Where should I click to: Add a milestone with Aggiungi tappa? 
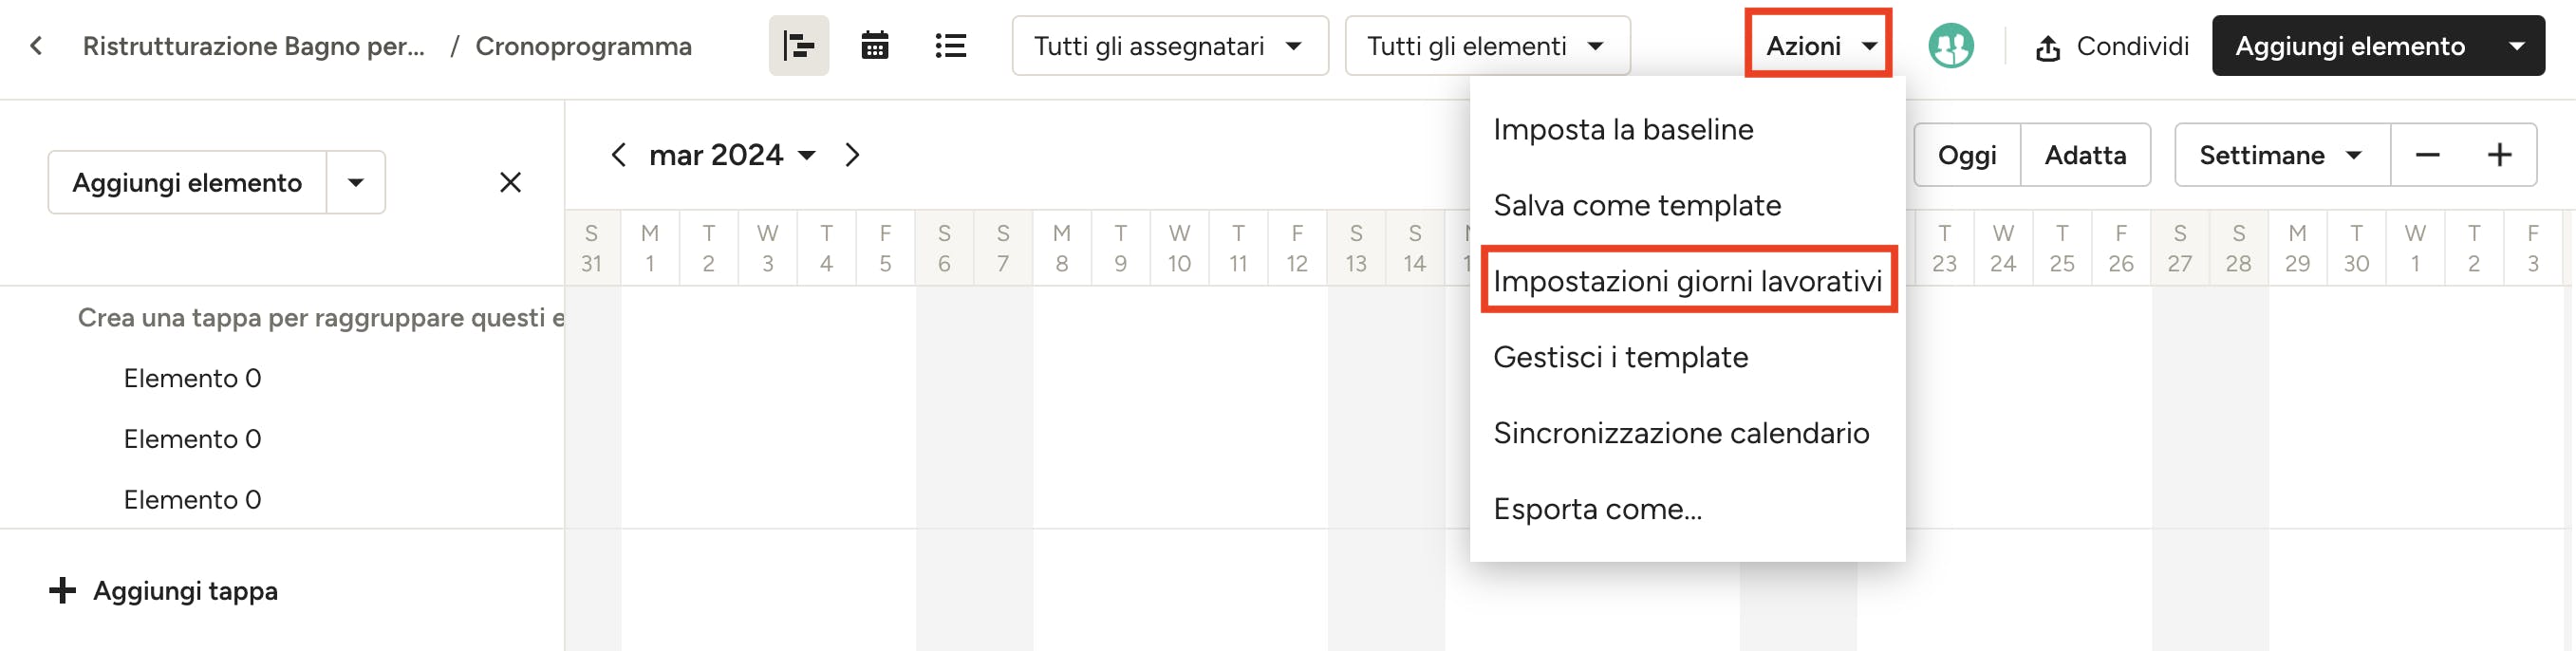[163, 591]
